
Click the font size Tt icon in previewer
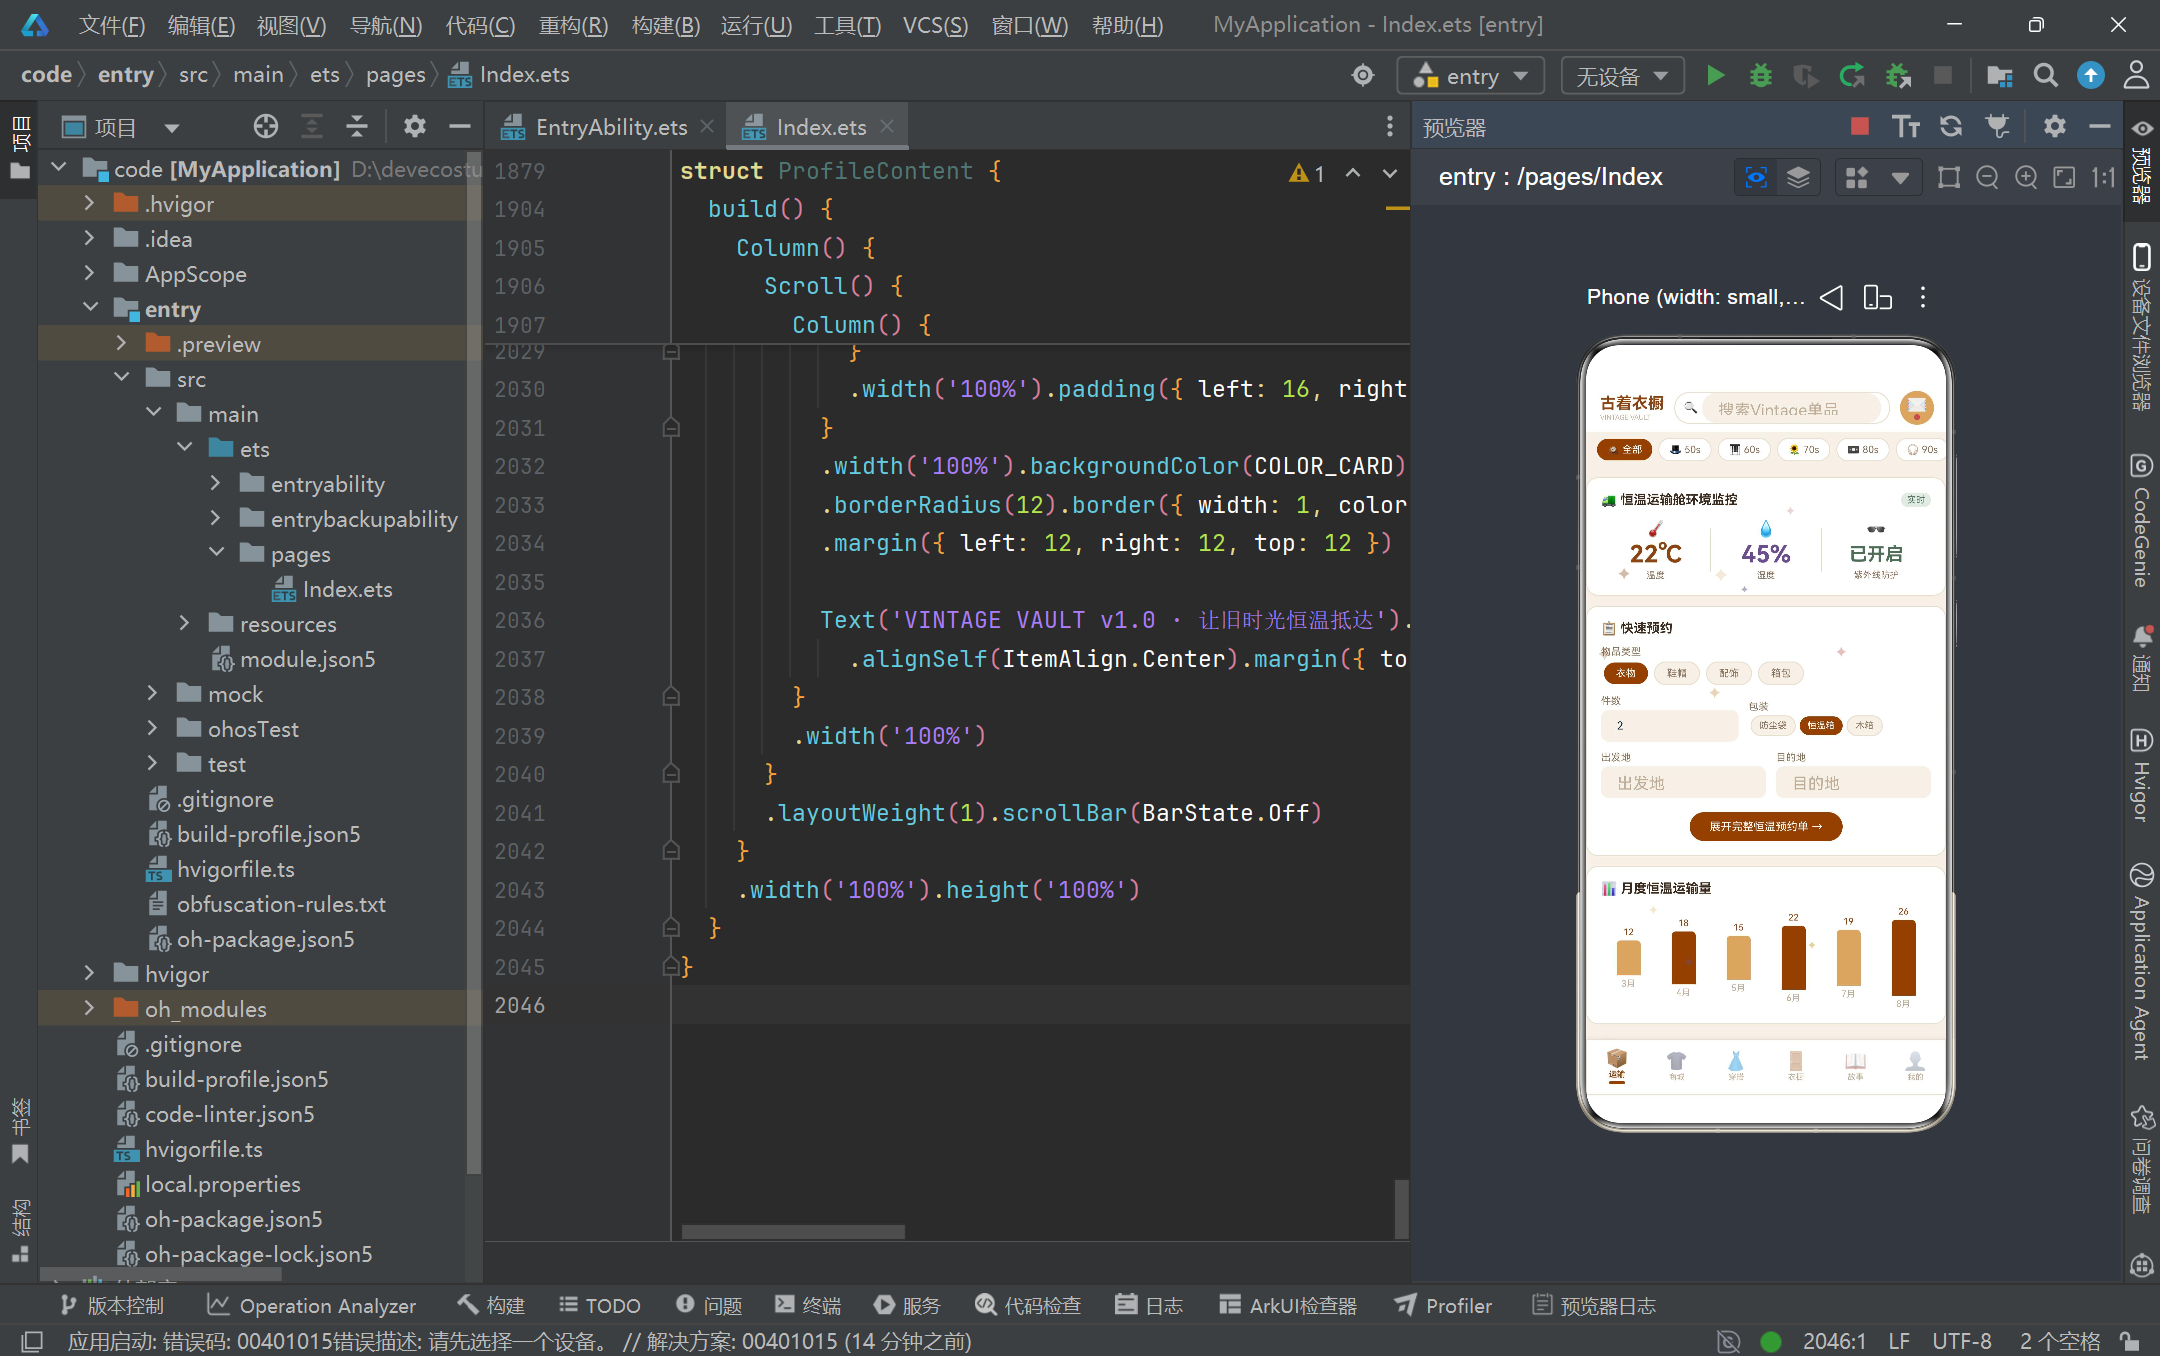click(1906, 126)
